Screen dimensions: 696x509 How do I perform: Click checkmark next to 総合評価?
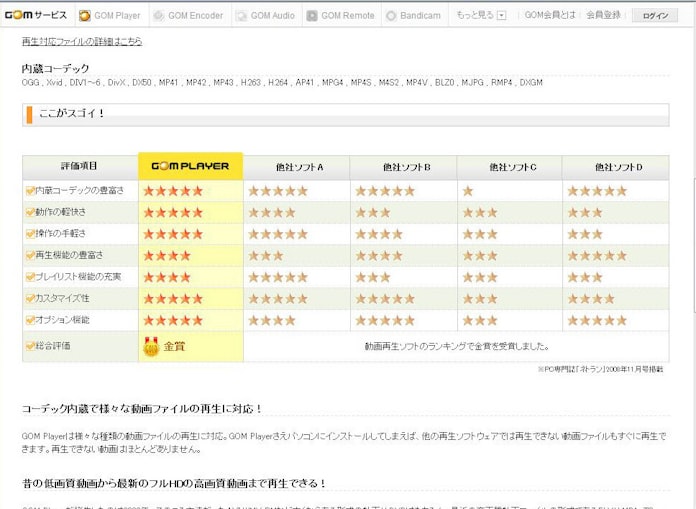(x=30, y=346)
